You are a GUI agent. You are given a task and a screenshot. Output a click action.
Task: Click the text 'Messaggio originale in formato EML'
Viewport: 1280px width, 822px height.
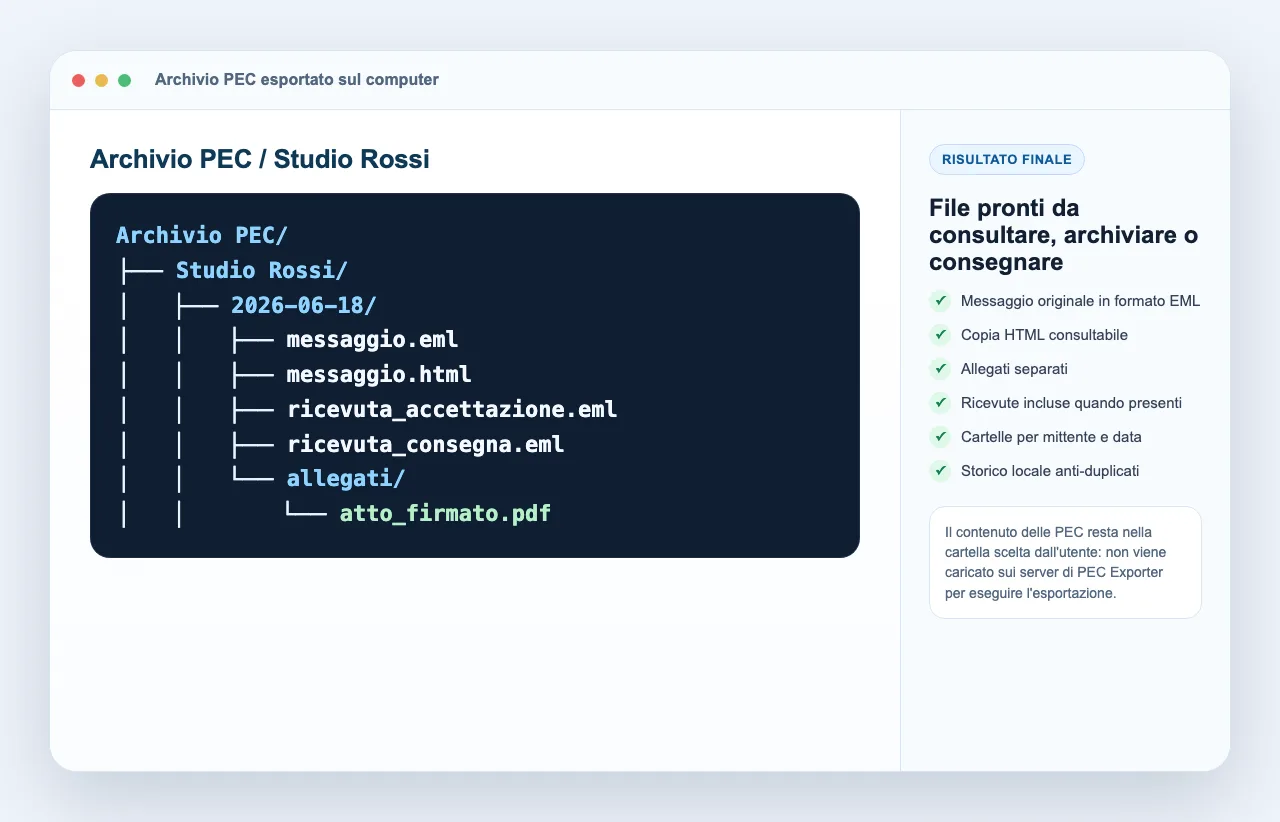(x=1080, y=301)
